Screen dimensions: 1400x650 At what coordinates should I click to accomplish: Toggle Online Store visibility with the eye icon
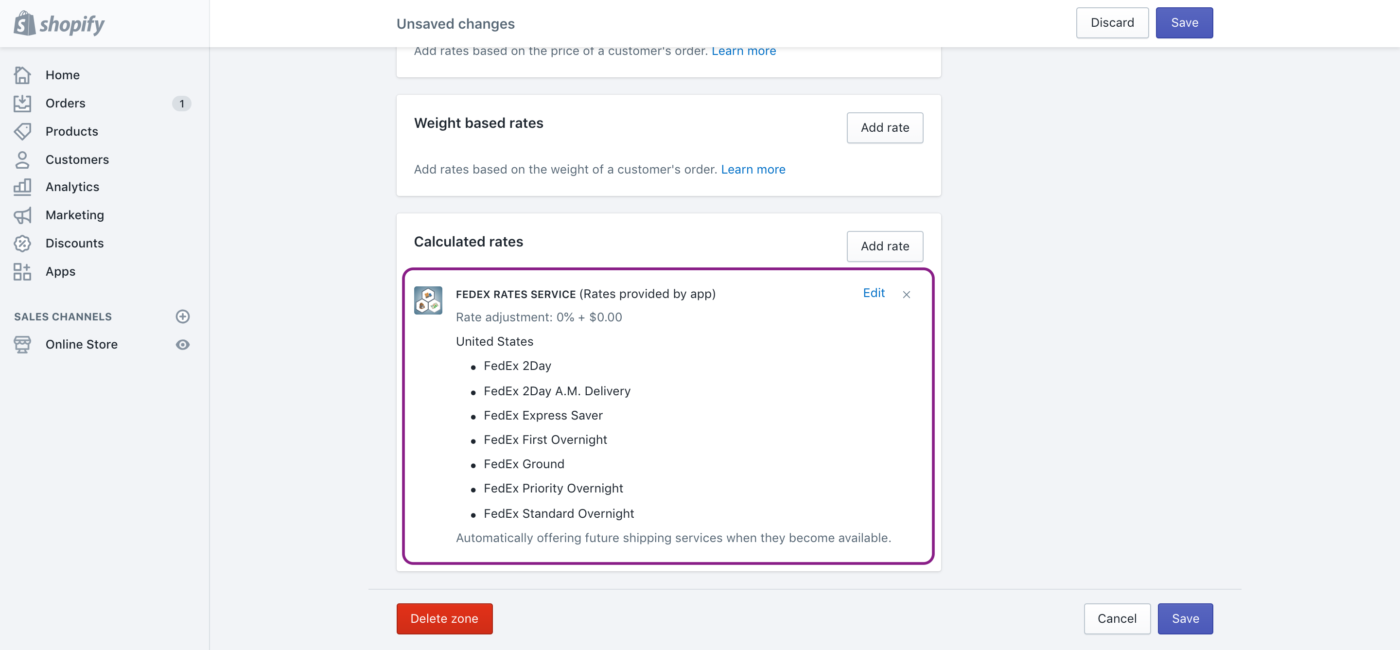[x=182, y=344]
